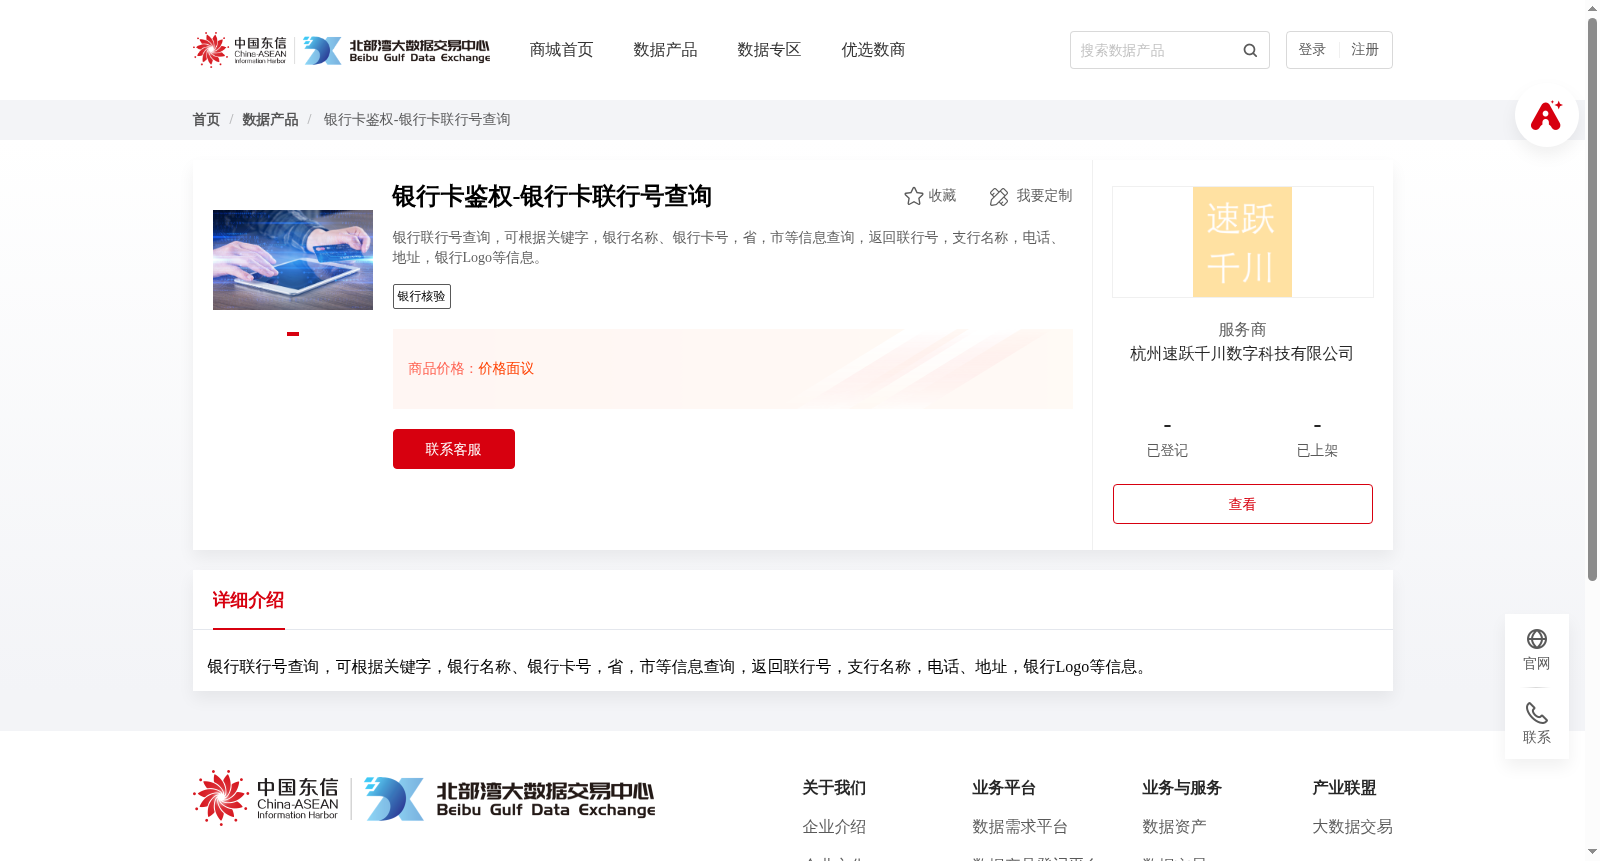Go to 首页 in the breadcrumb

coord(206,120)
